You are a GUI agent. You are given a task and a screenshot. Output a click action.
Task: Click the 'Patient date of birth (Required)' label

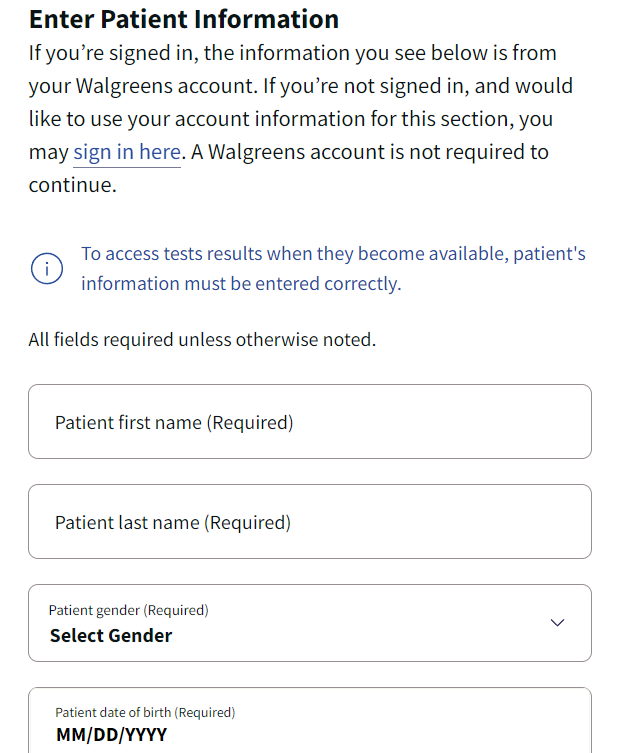tap(145, 713)
